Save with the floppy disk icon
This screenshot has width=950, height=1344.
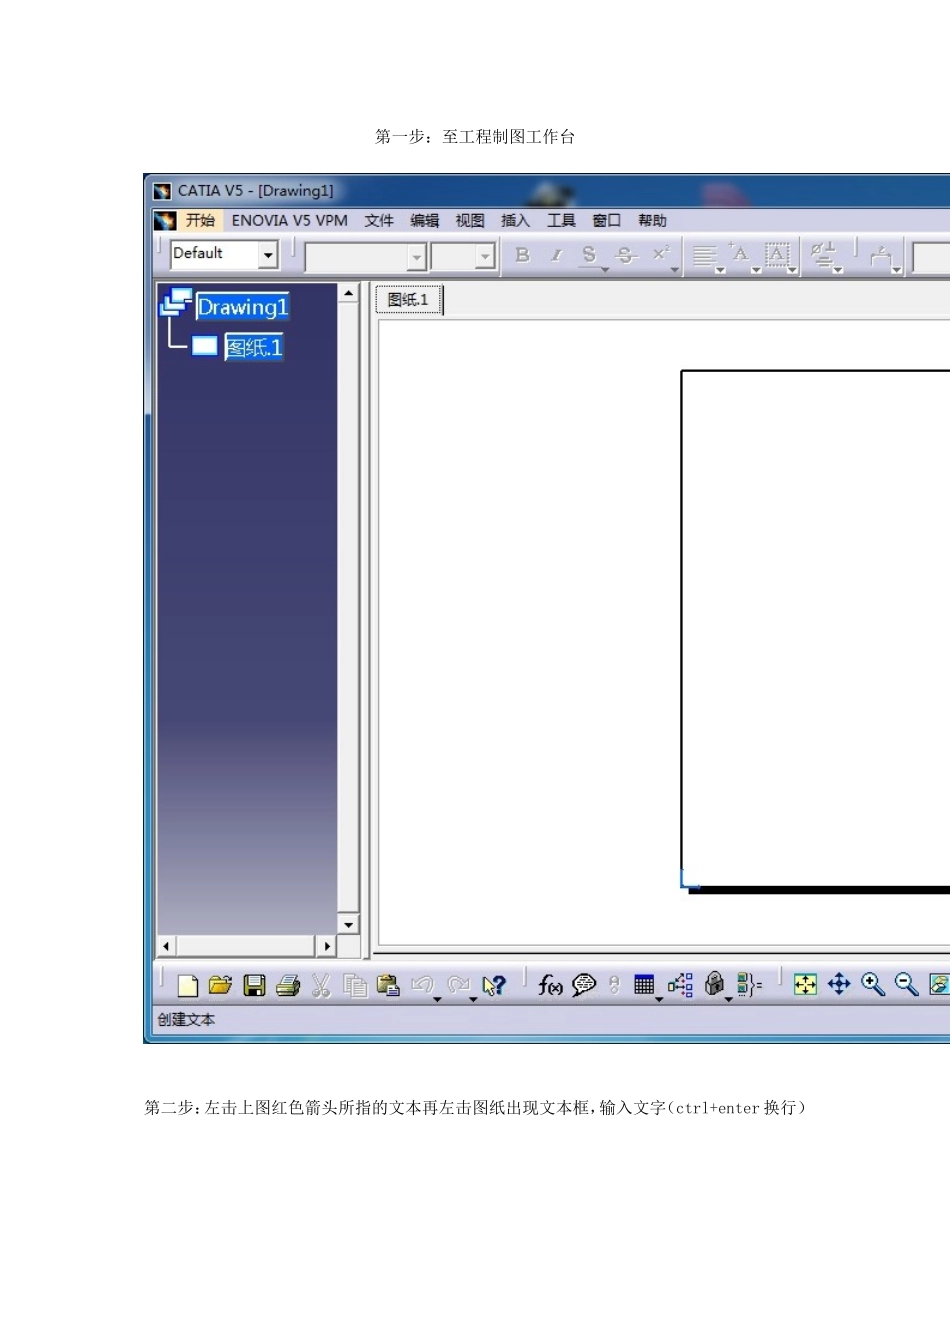click(254, 985)
